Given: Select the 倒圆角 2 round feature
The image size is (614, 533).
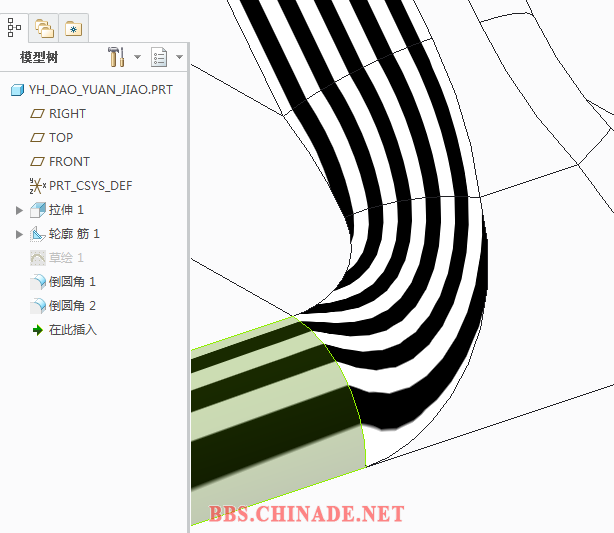Looking at the screenshot, I should [x=72, y=305].
